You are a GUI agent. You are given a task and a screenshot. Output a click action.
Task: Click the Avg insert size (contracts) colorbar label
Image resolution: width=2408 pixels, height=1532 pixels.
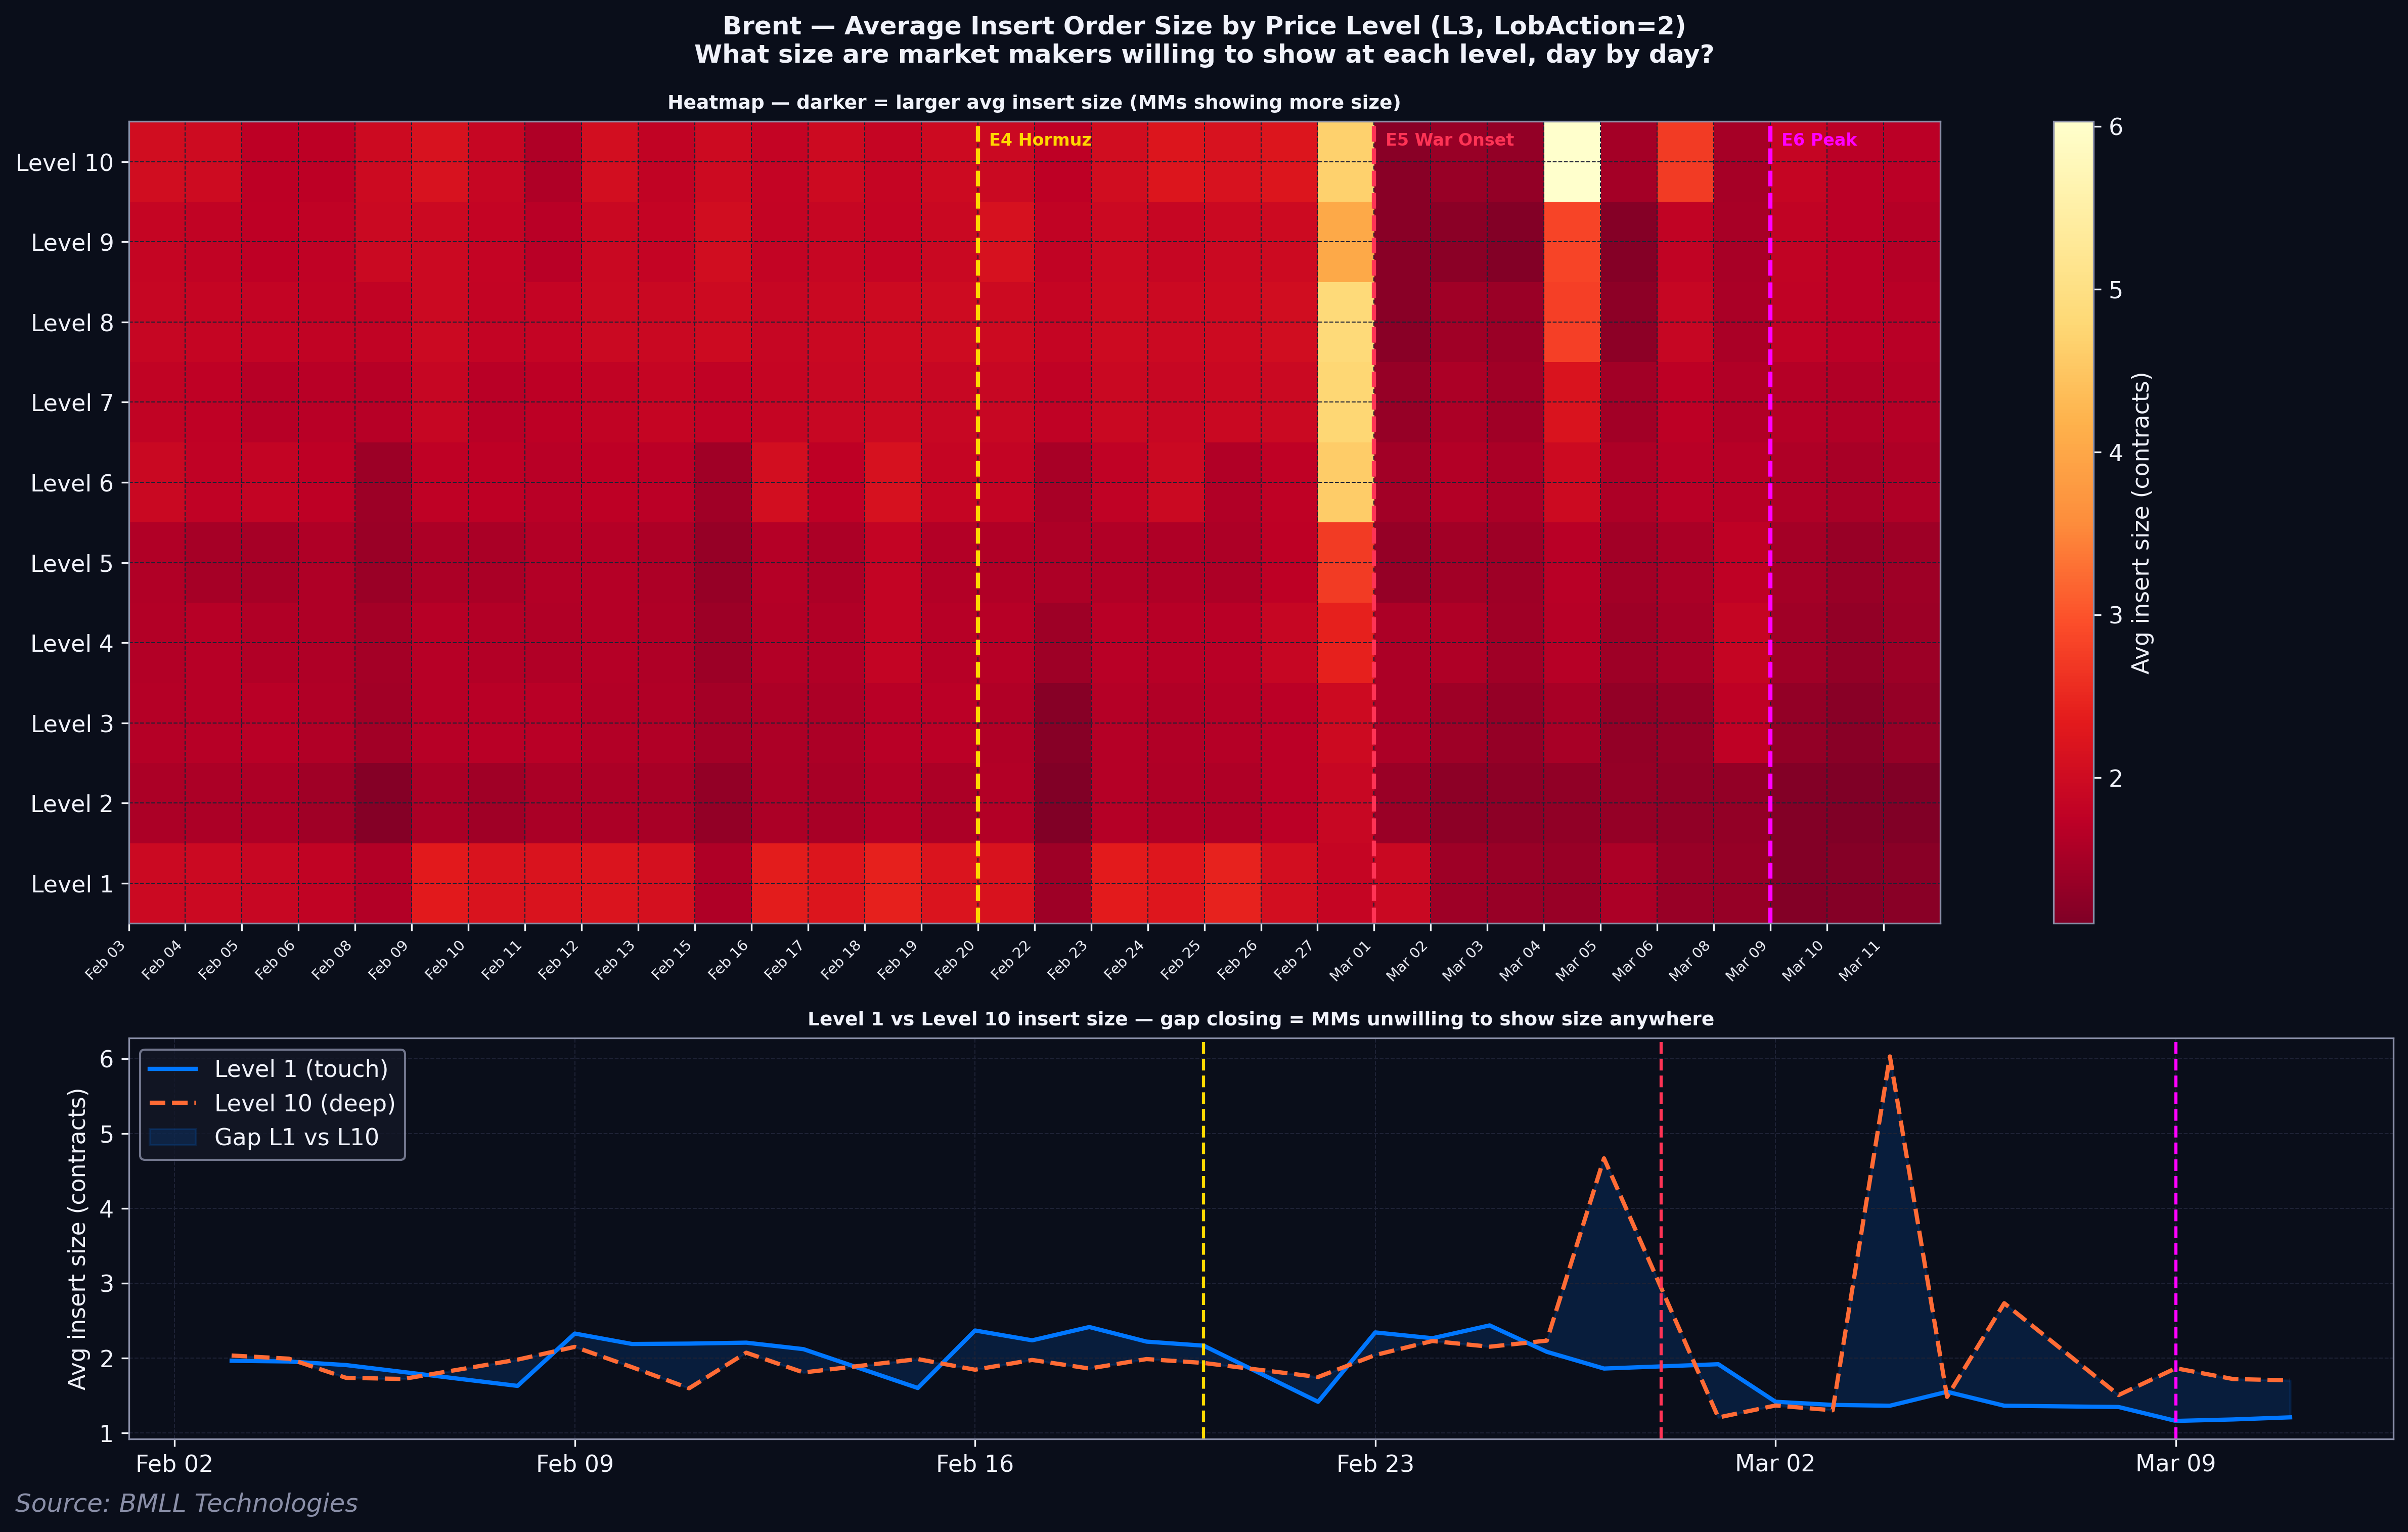coord(2140,523)
